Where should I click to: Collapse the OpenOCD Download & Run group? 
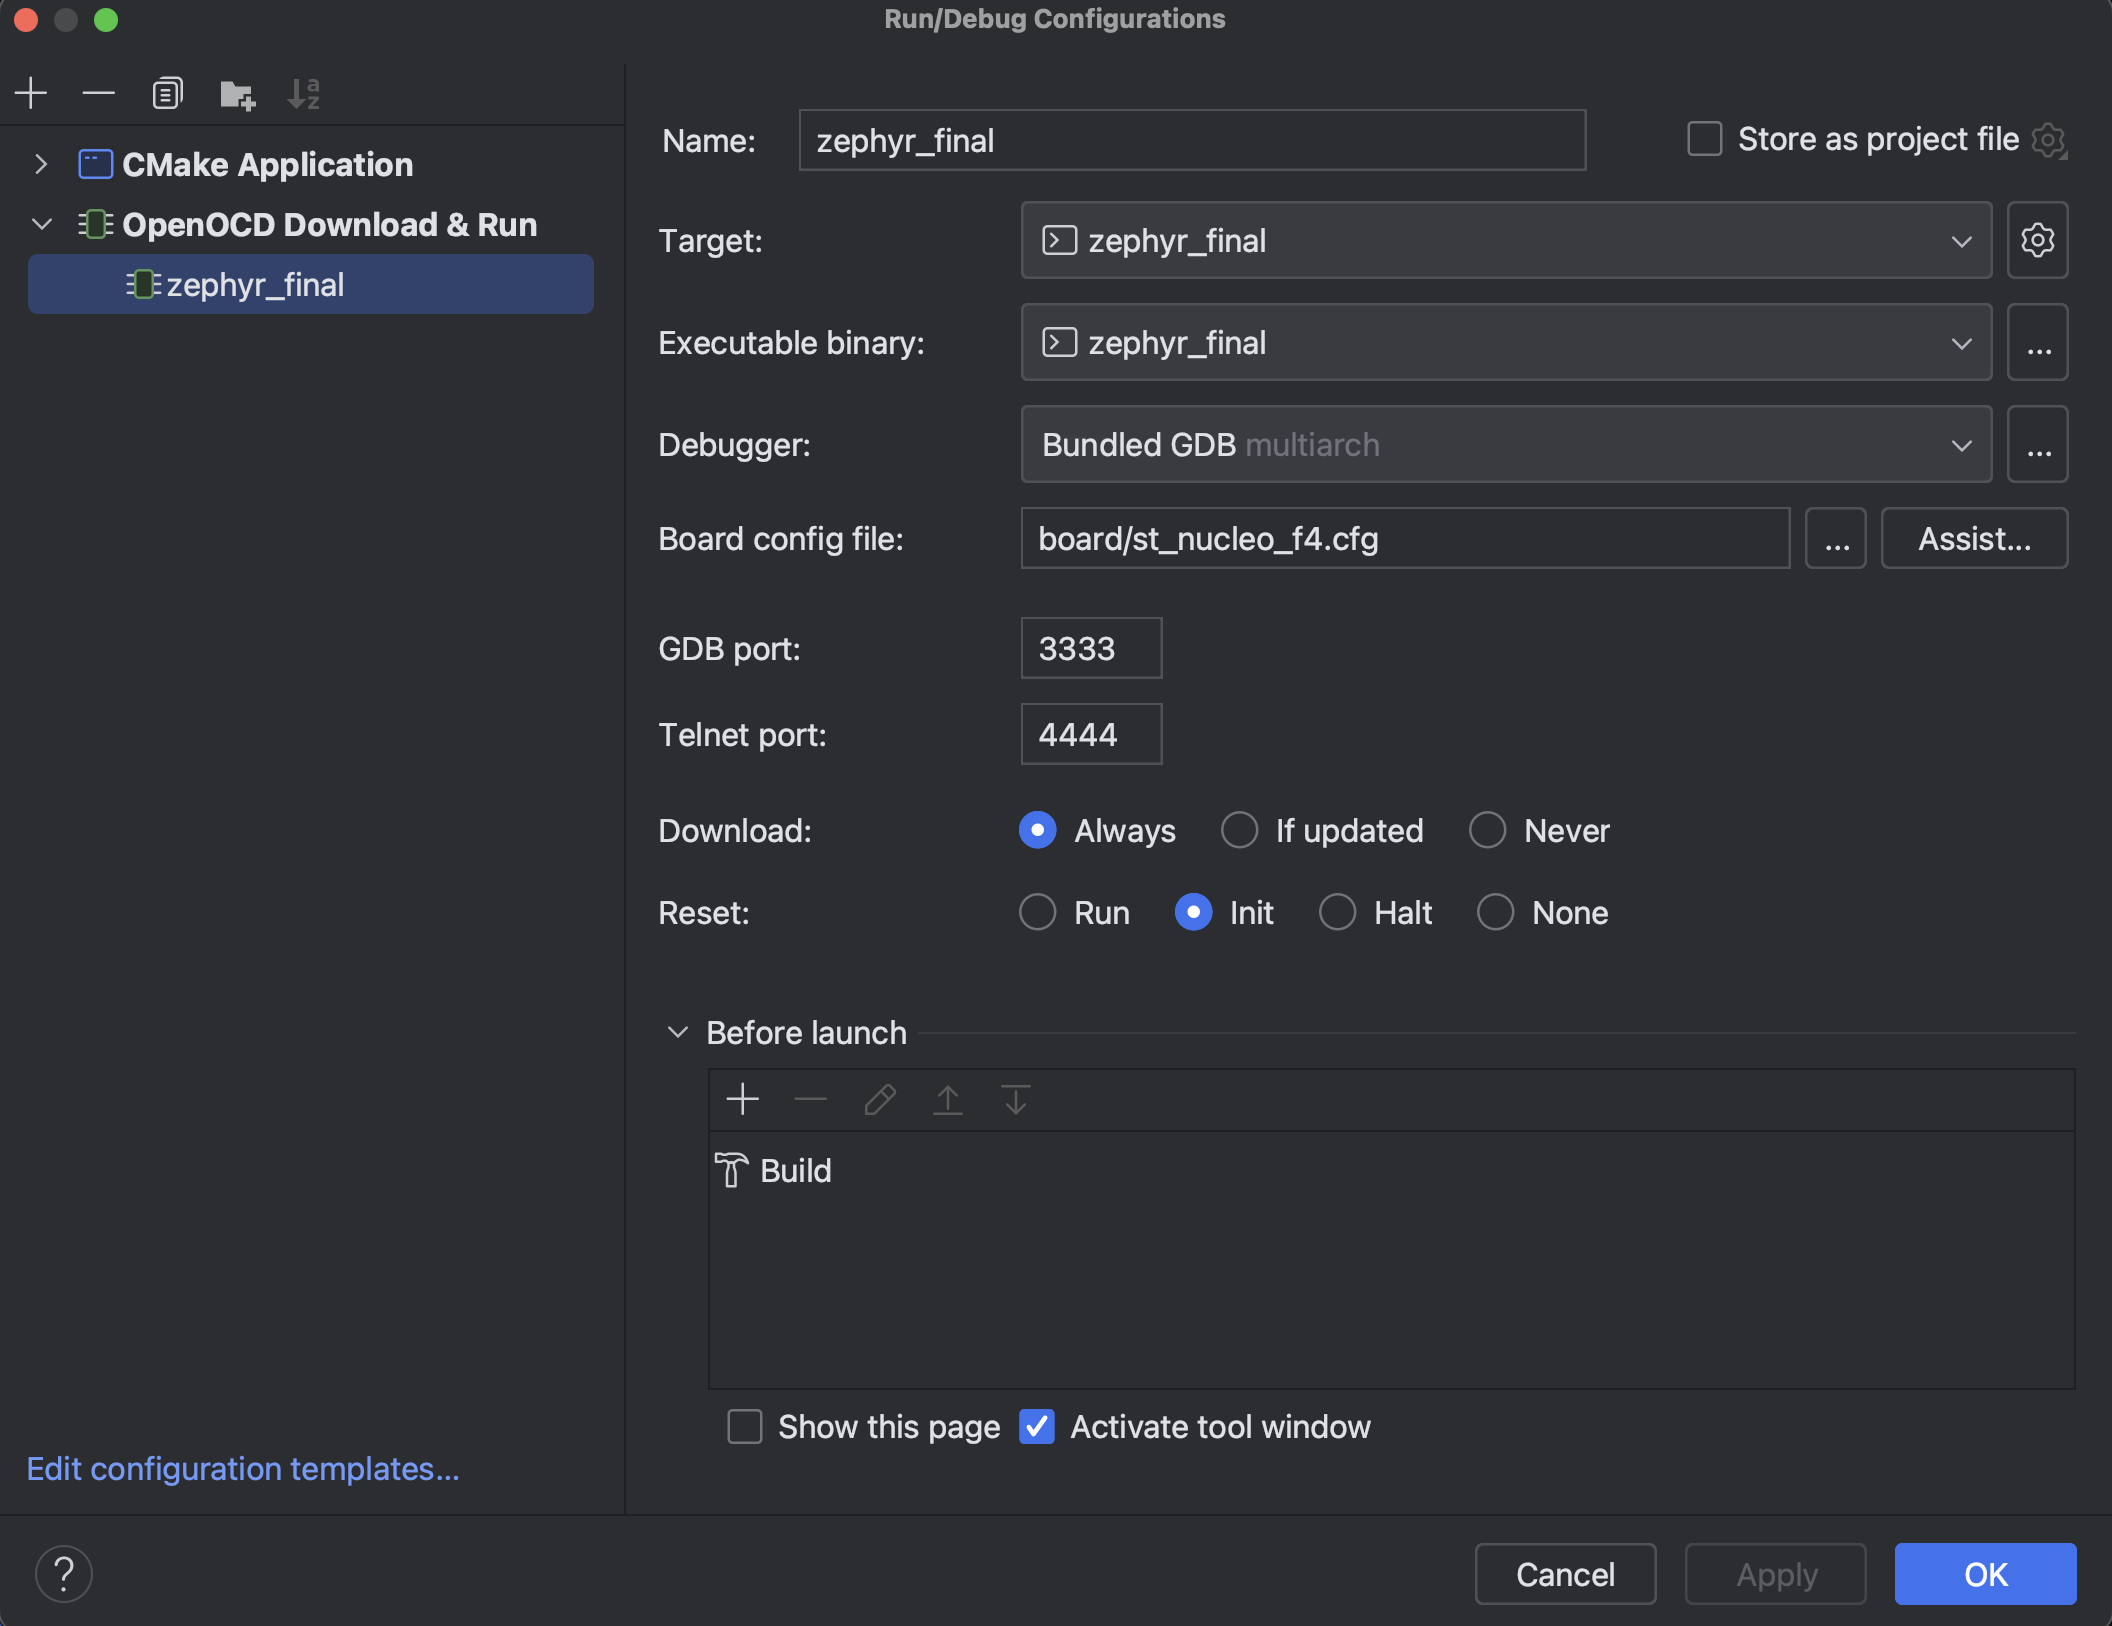(42, 224)
